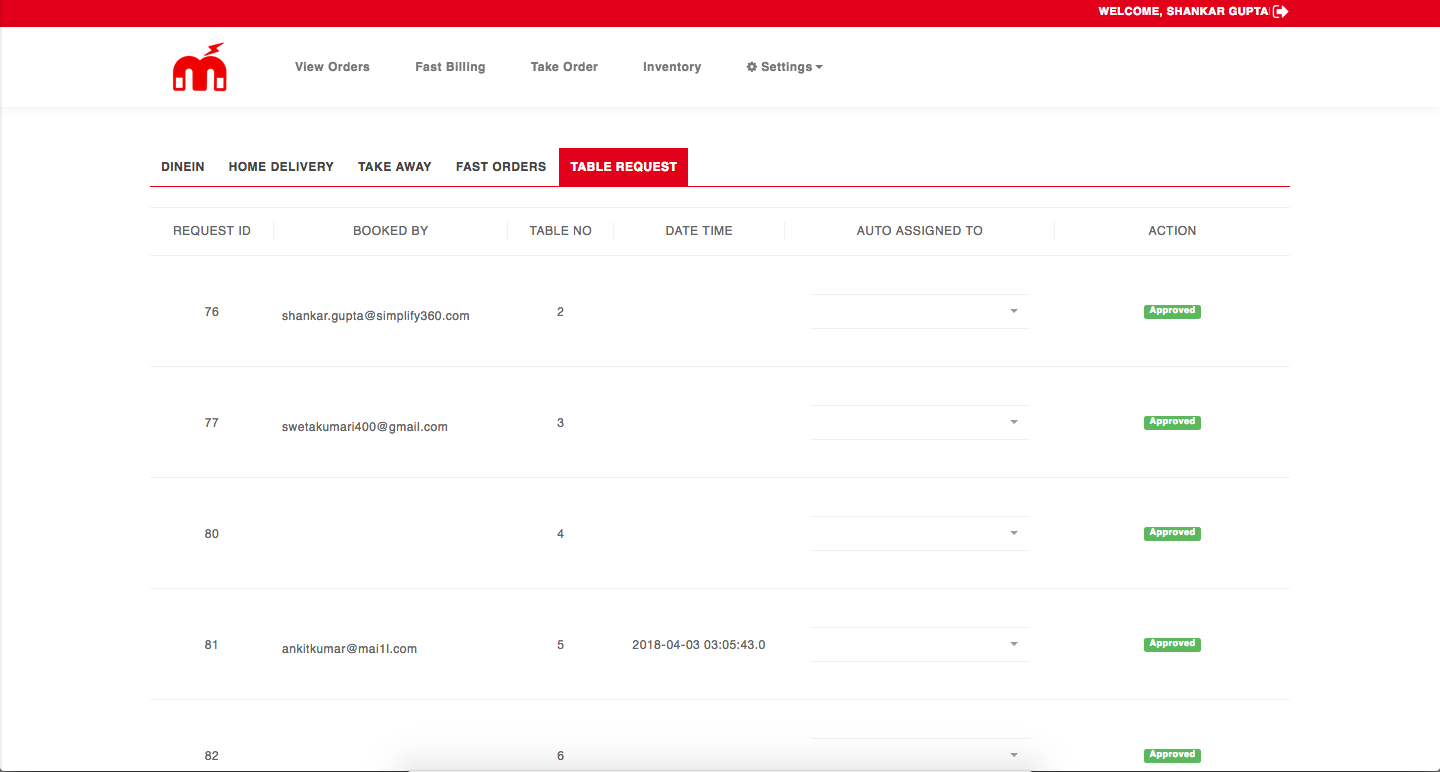This screenshot has height=772, width=1440.
Task: Click request ID 77
Action: pyautogui.click(x=212, y=423)
